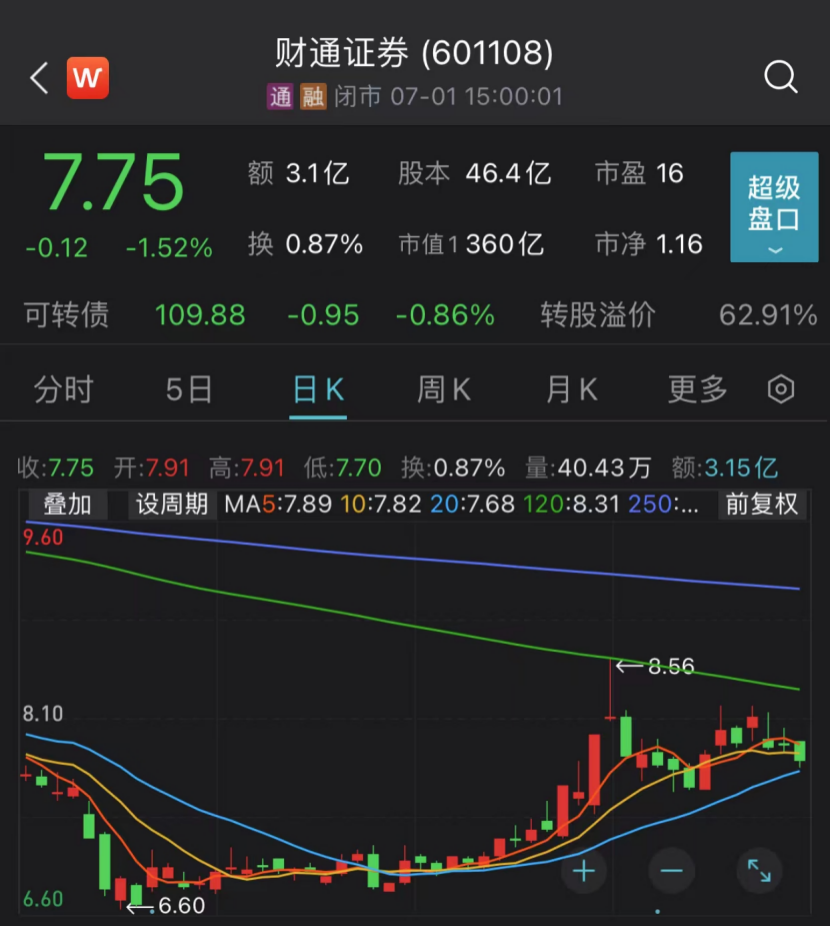Tap the stock title 财通证券 (601108)

point(414,53)
